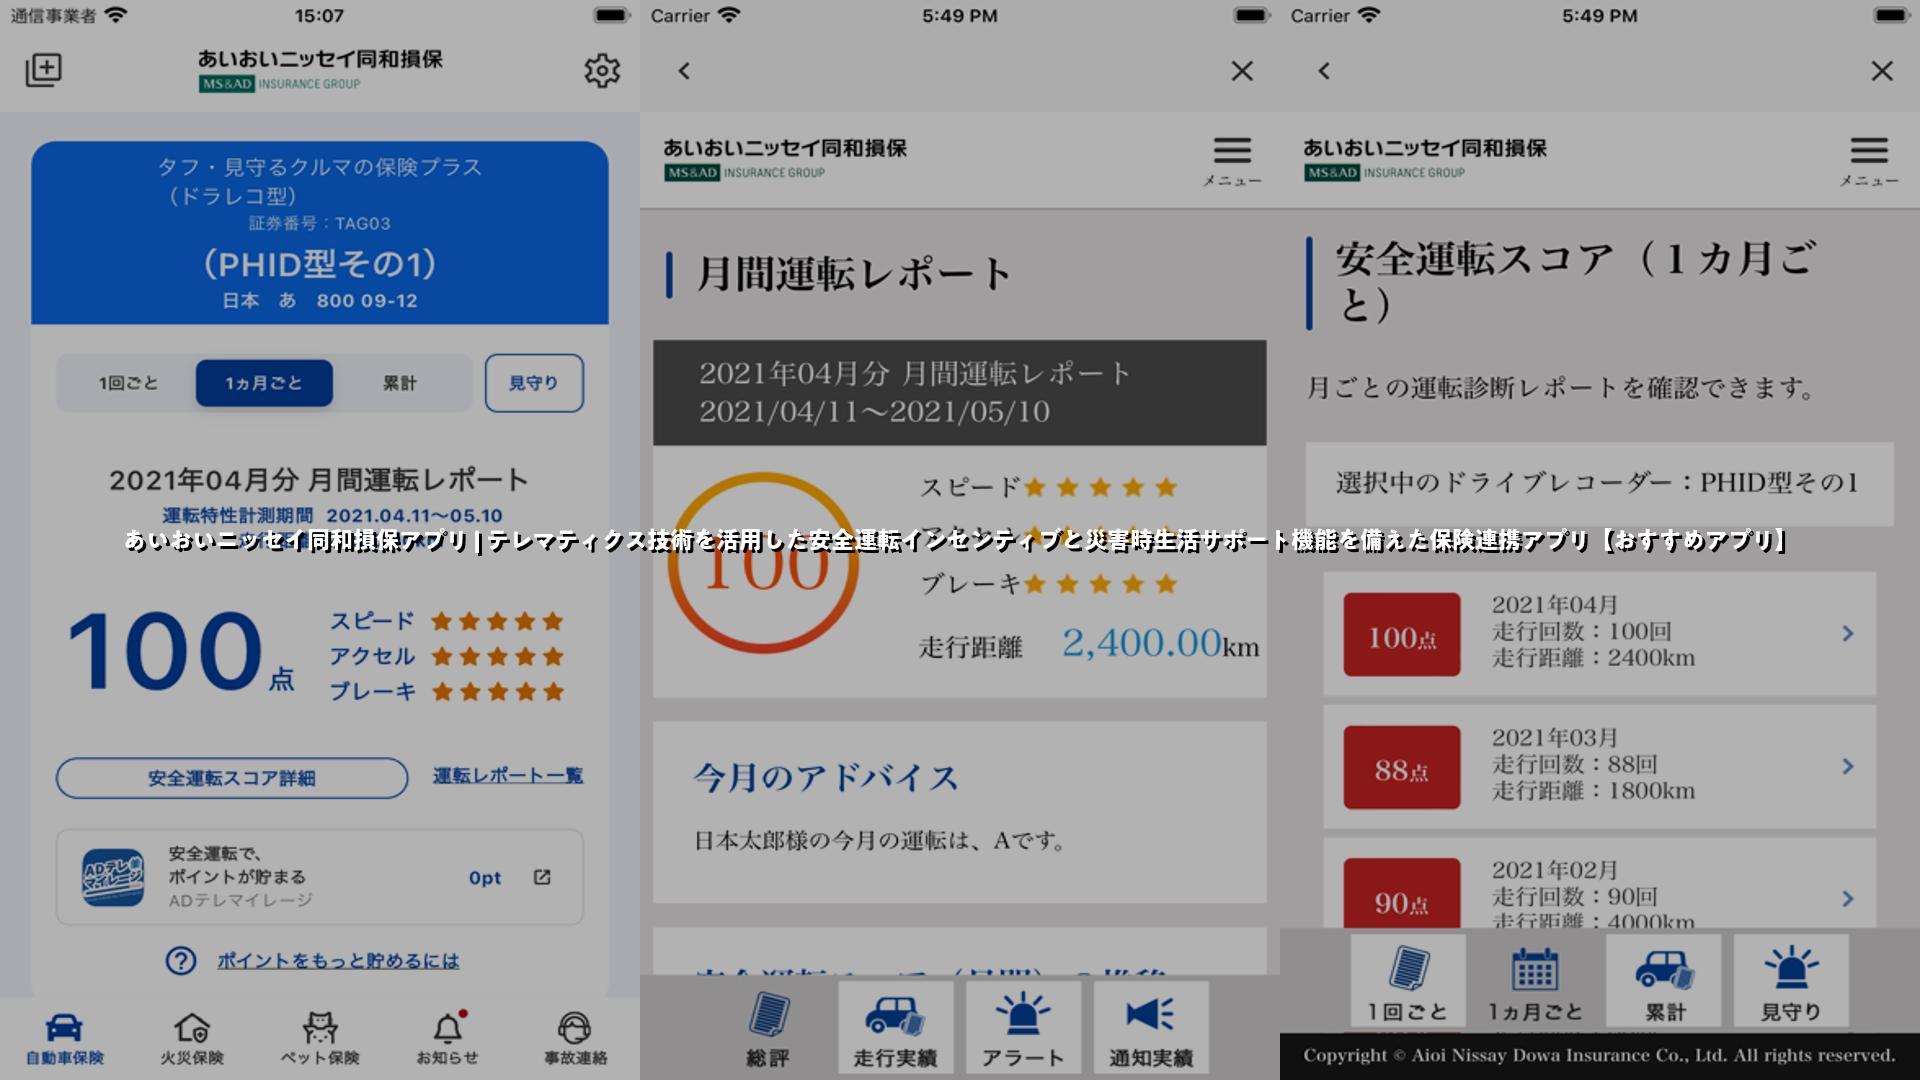The width and height of the screenshot is (1920, 1080).
Task: Click the 走行距離 2,400.00km value
Action: pos(1160,643)
